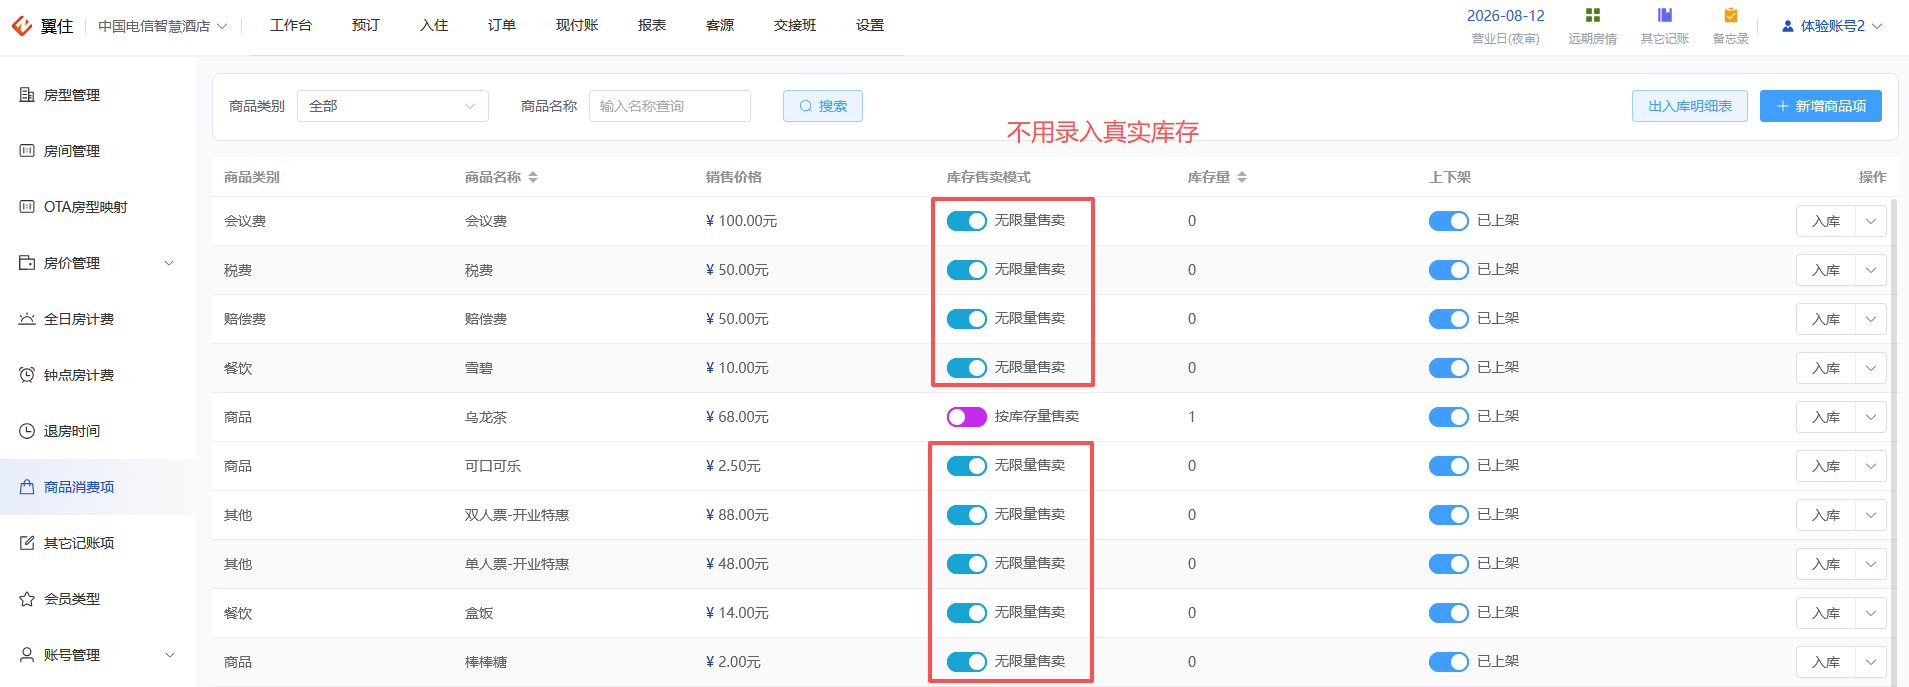Click price cell ¥ 68.00元
Image resolution: width=1909 pixels, height=687 pixels.
tap(737, 417)
